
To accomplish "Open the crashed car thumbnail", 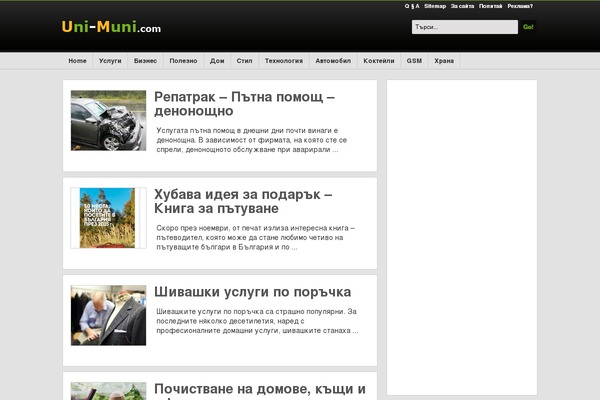I will coord(108,121).
